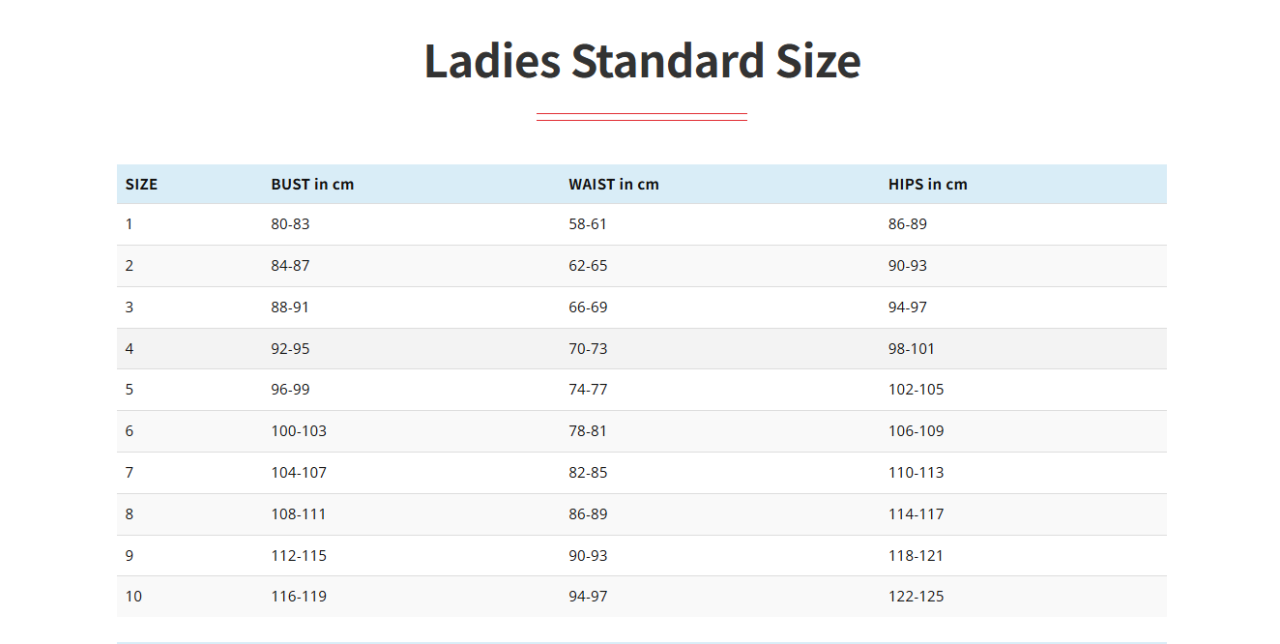Select the hips value 122-125
The image size is (1280, 644).
point(916,596)
